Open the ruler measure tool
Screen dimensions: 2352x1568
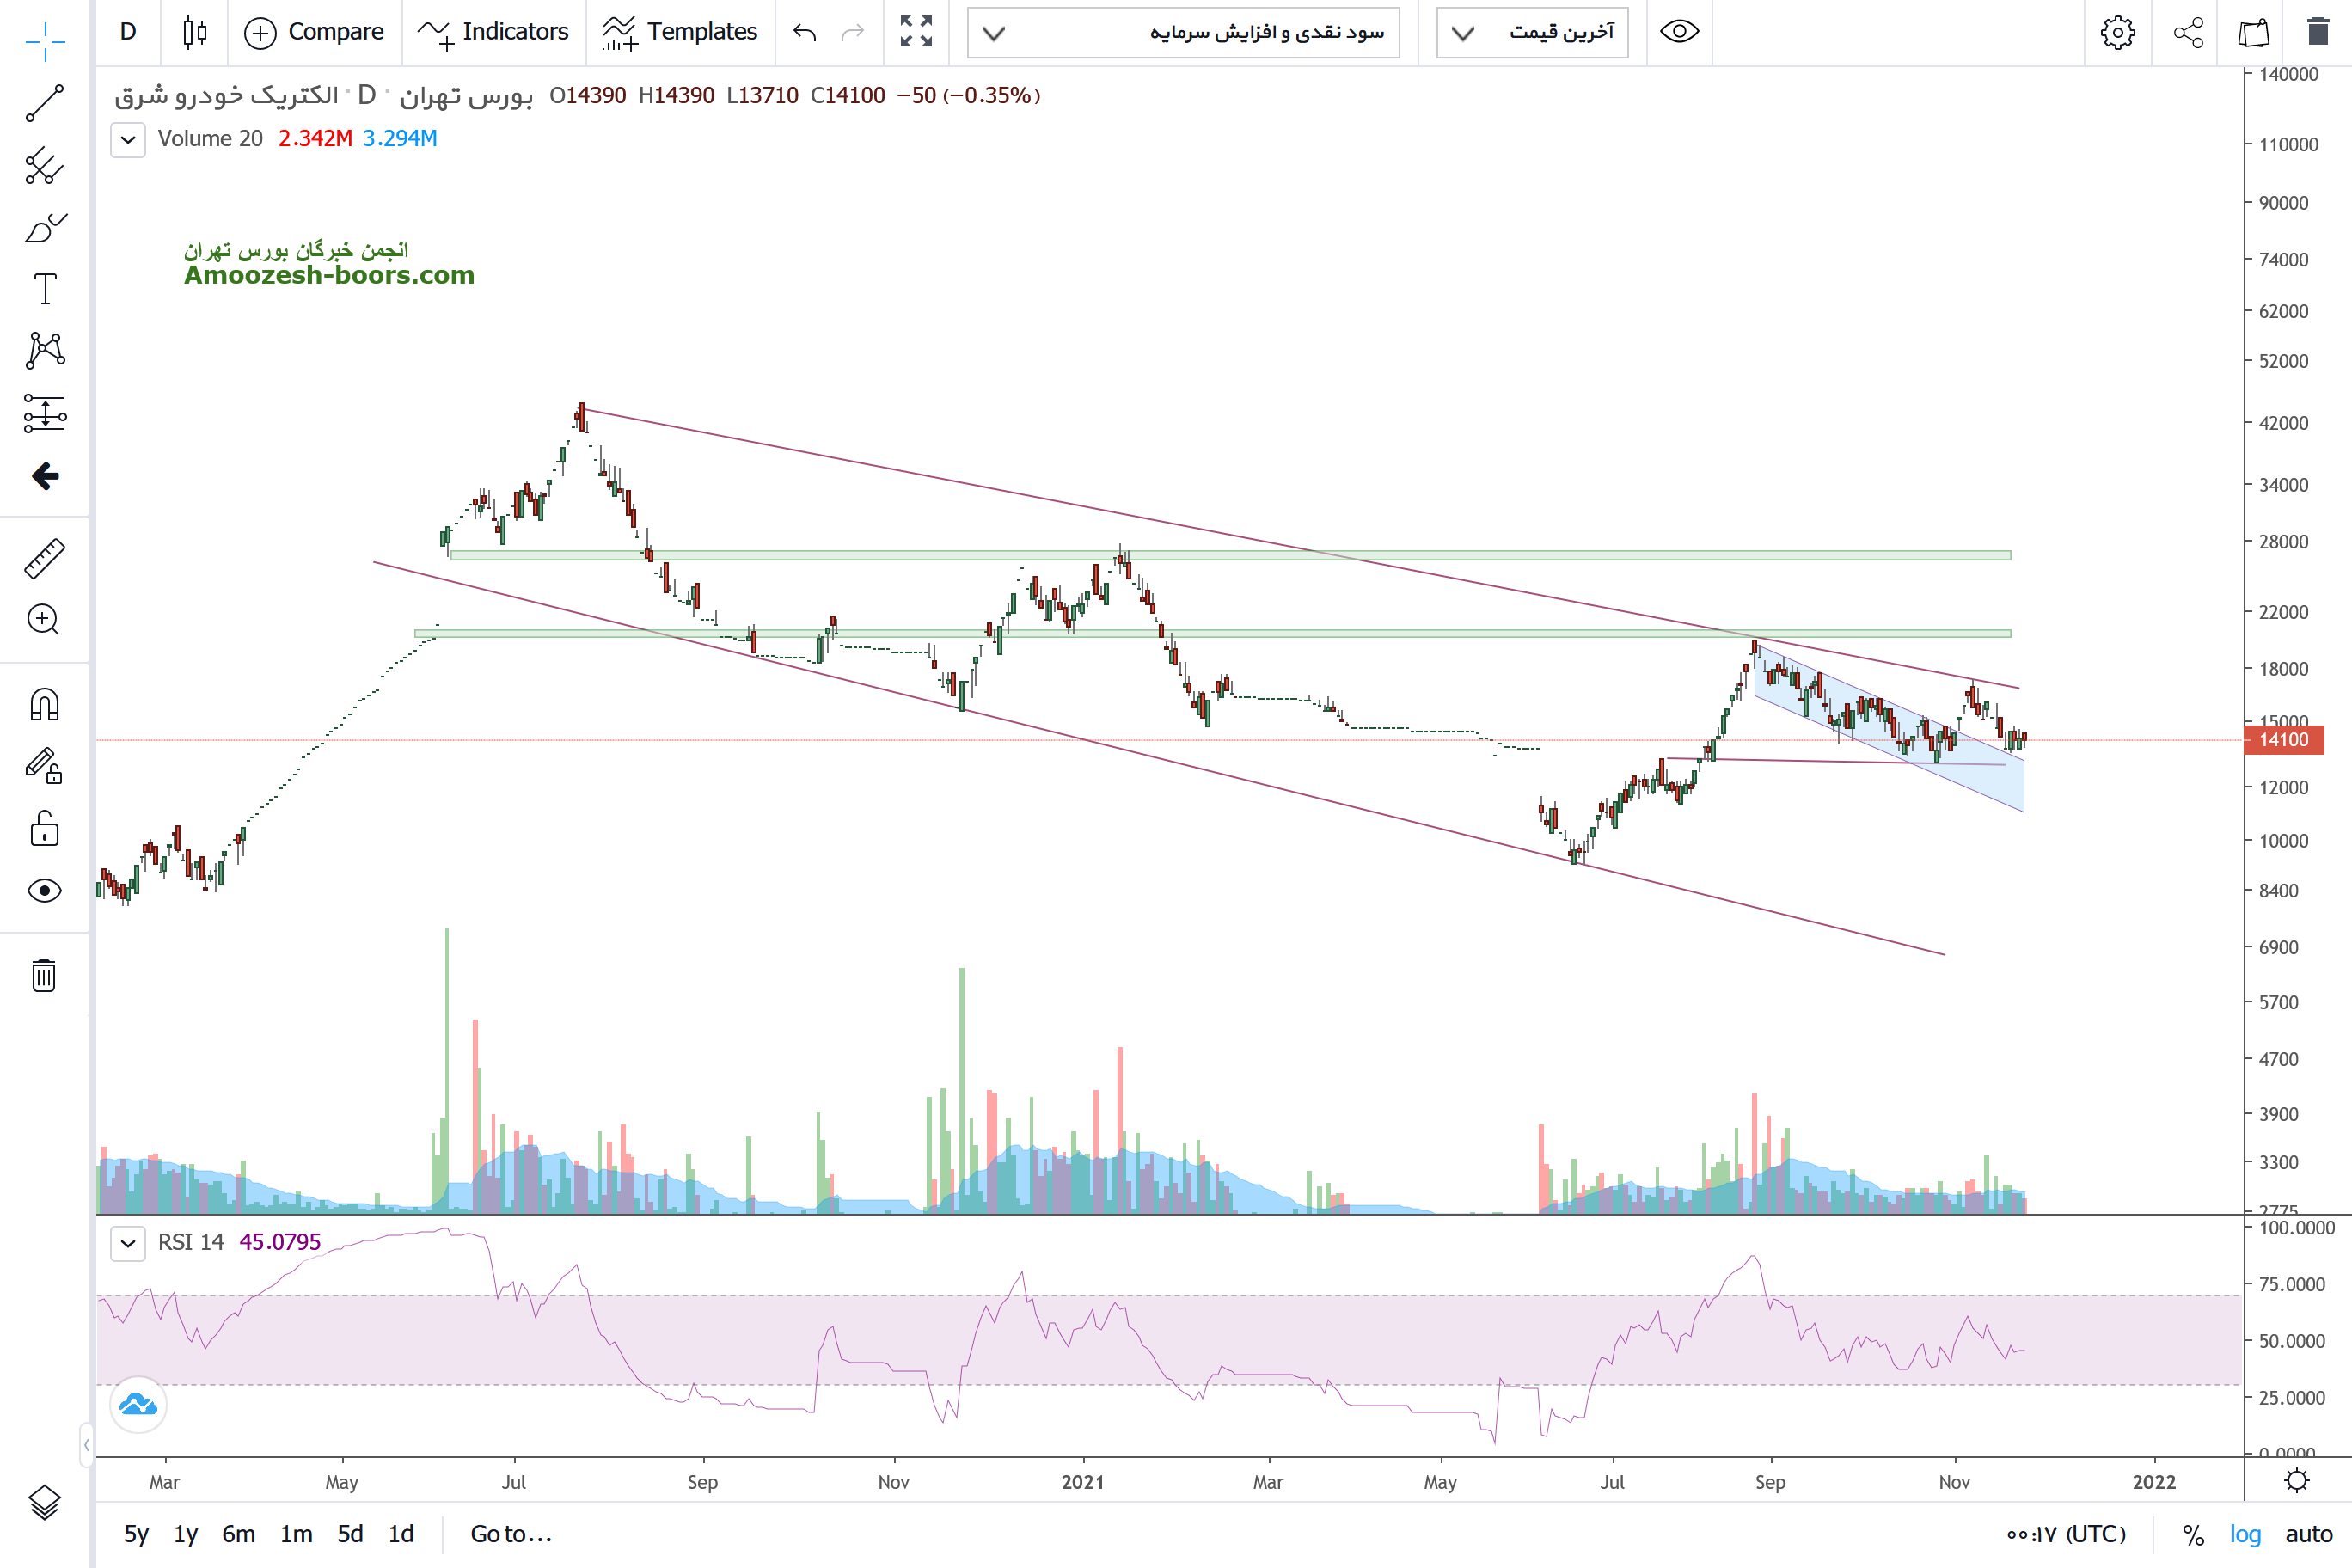tap(44, 559)
